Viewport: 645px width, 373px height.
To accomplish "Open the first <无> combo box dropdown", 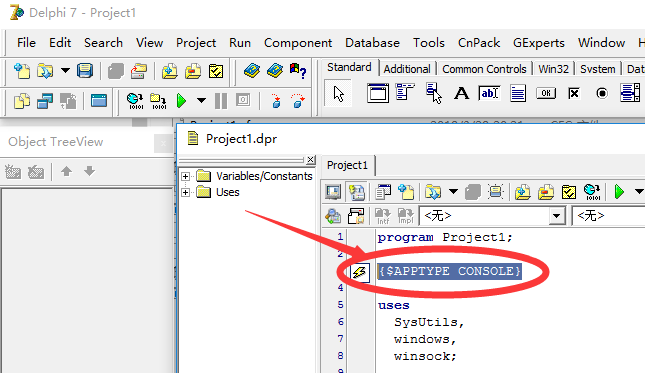I will (556, 216).
